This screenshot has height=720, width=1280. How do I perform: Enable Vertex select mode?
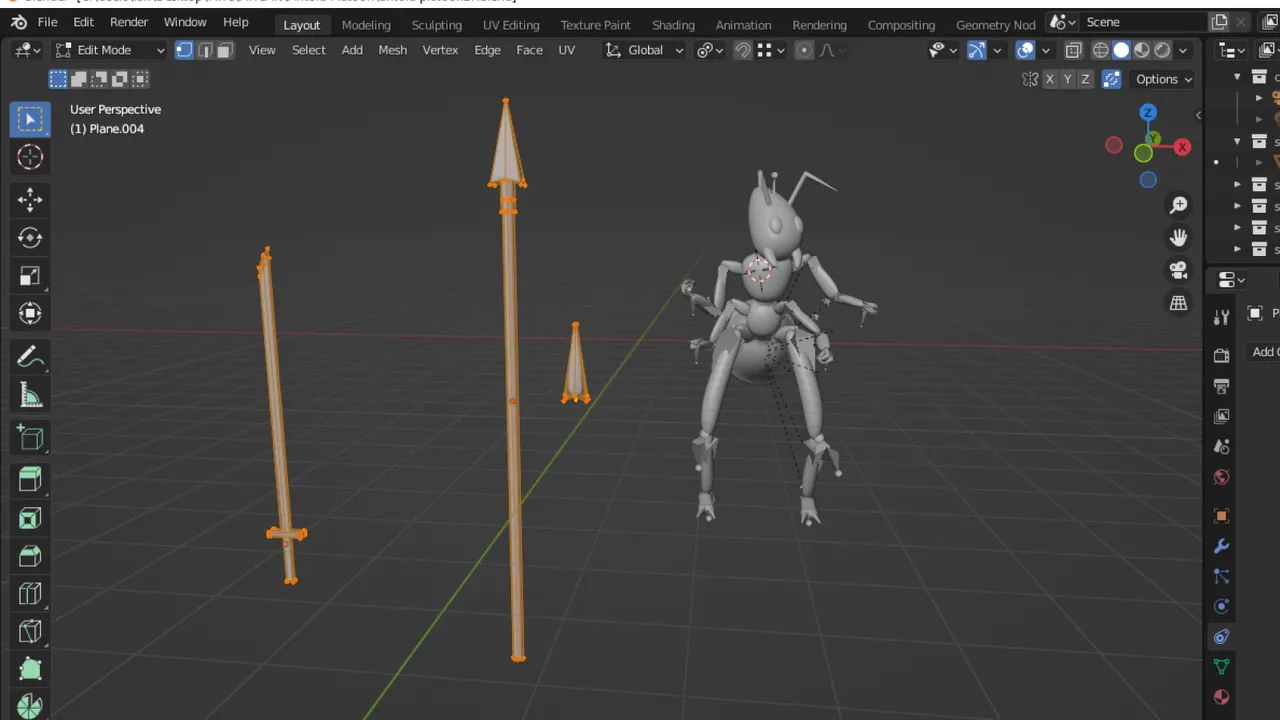184,50
